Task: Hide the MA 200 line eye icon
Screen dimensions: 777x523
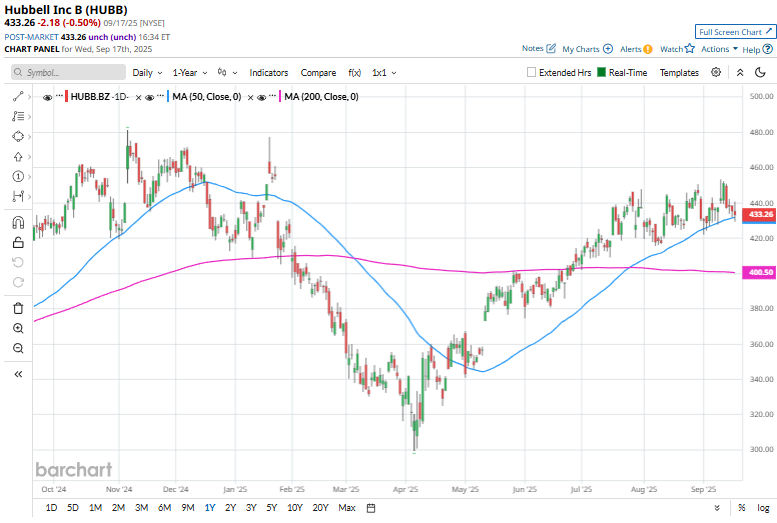Action: [262, 97]
